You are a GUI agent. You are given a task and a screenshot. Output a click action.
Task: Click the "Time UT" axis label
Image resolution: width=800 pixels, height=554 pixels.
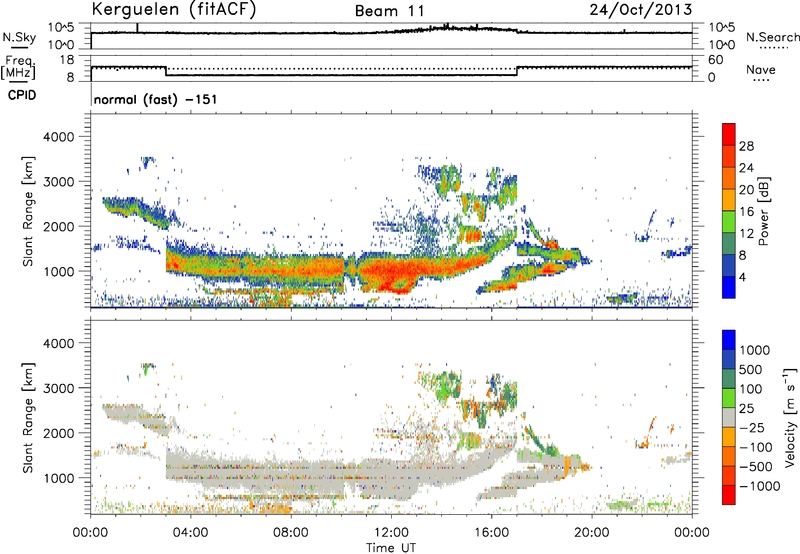[x=391, y=548]
